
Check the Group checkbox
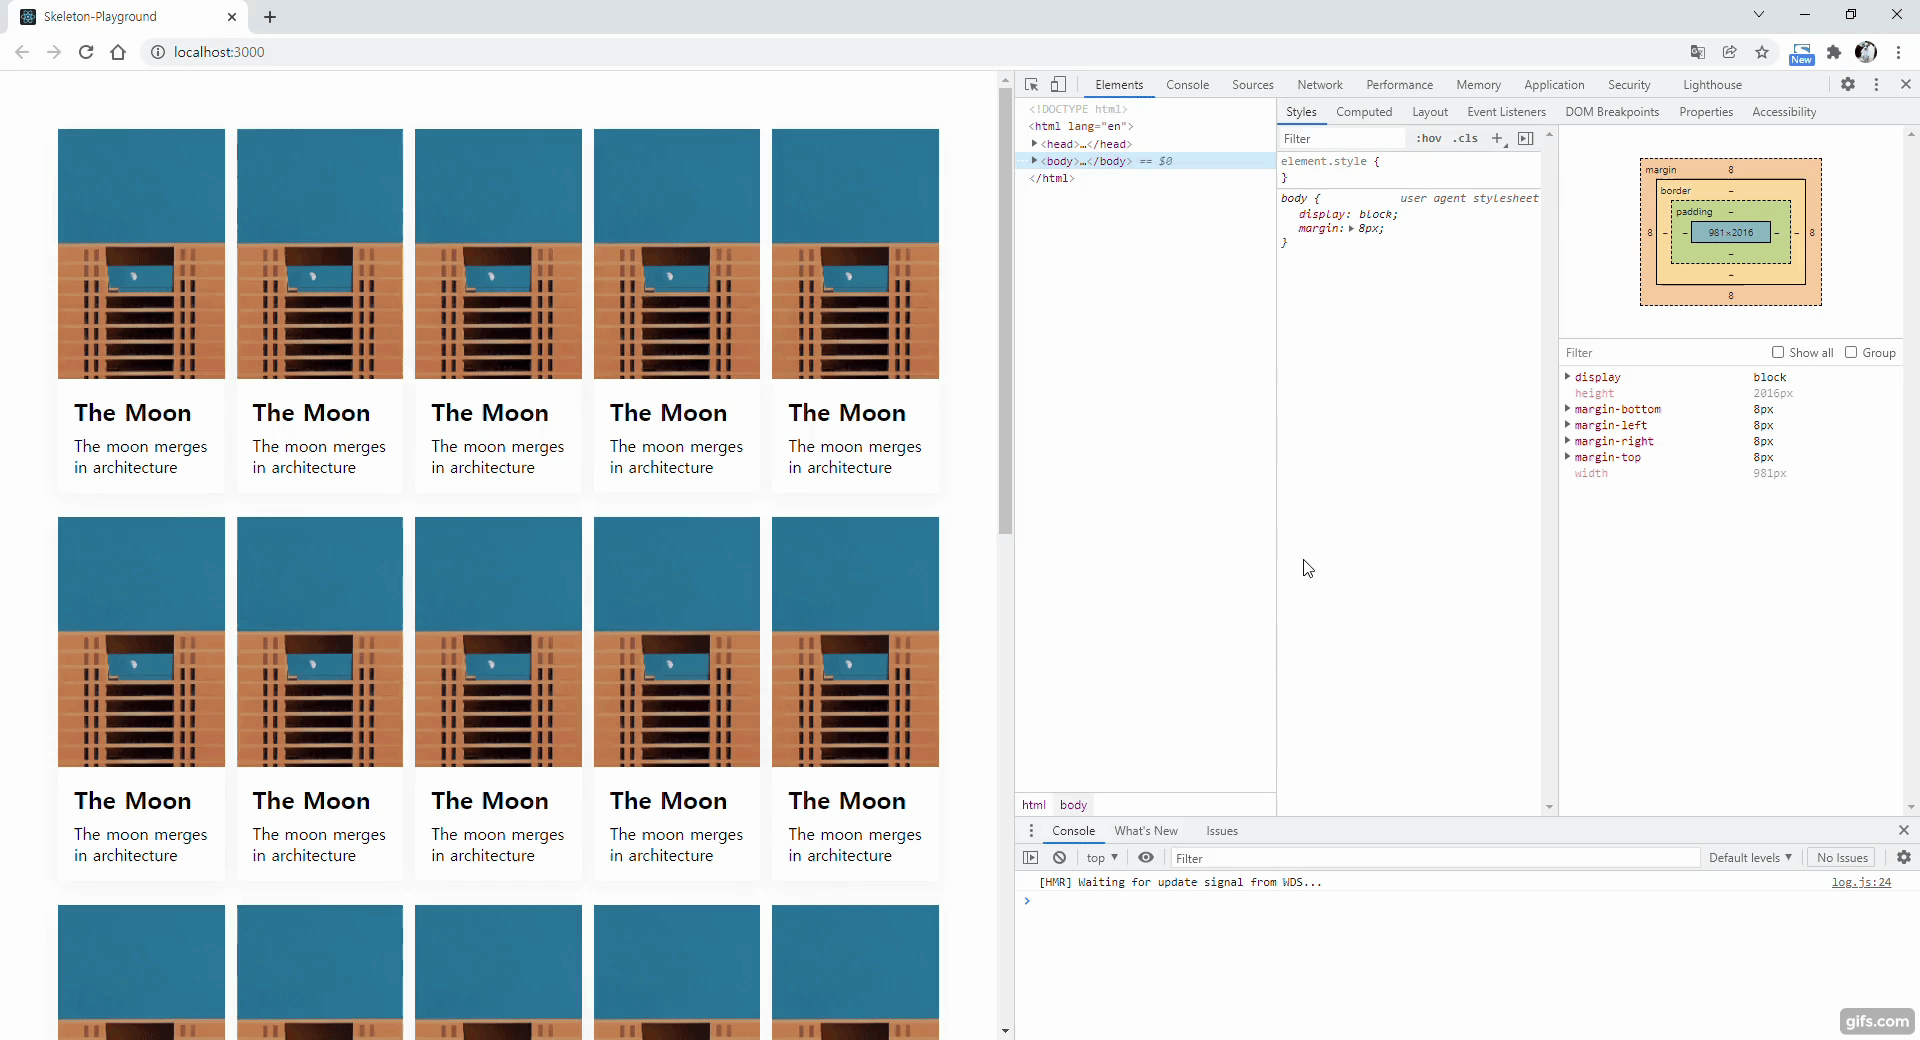1851,352
